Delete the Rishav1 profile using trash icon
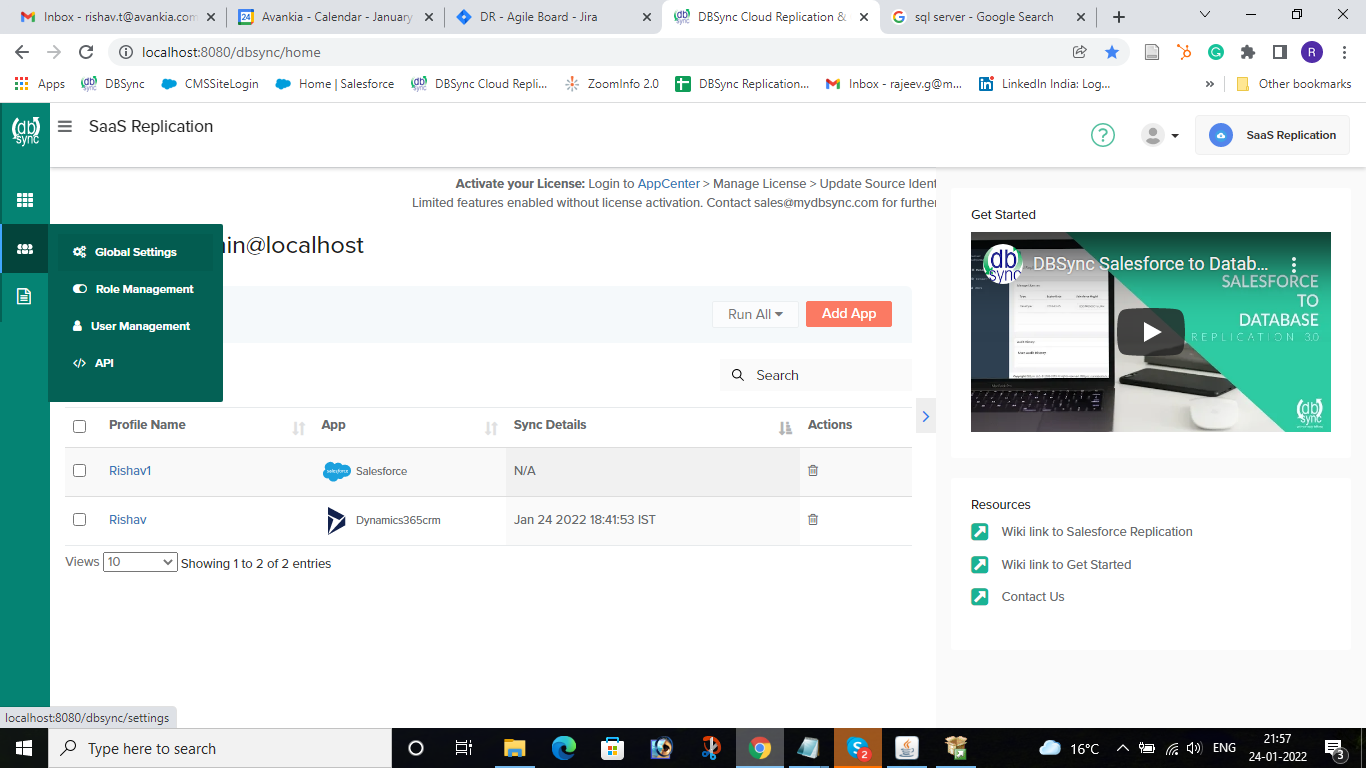Image resolution: width=1366 pixels, height=768 pixels. [x=813, y=471]
